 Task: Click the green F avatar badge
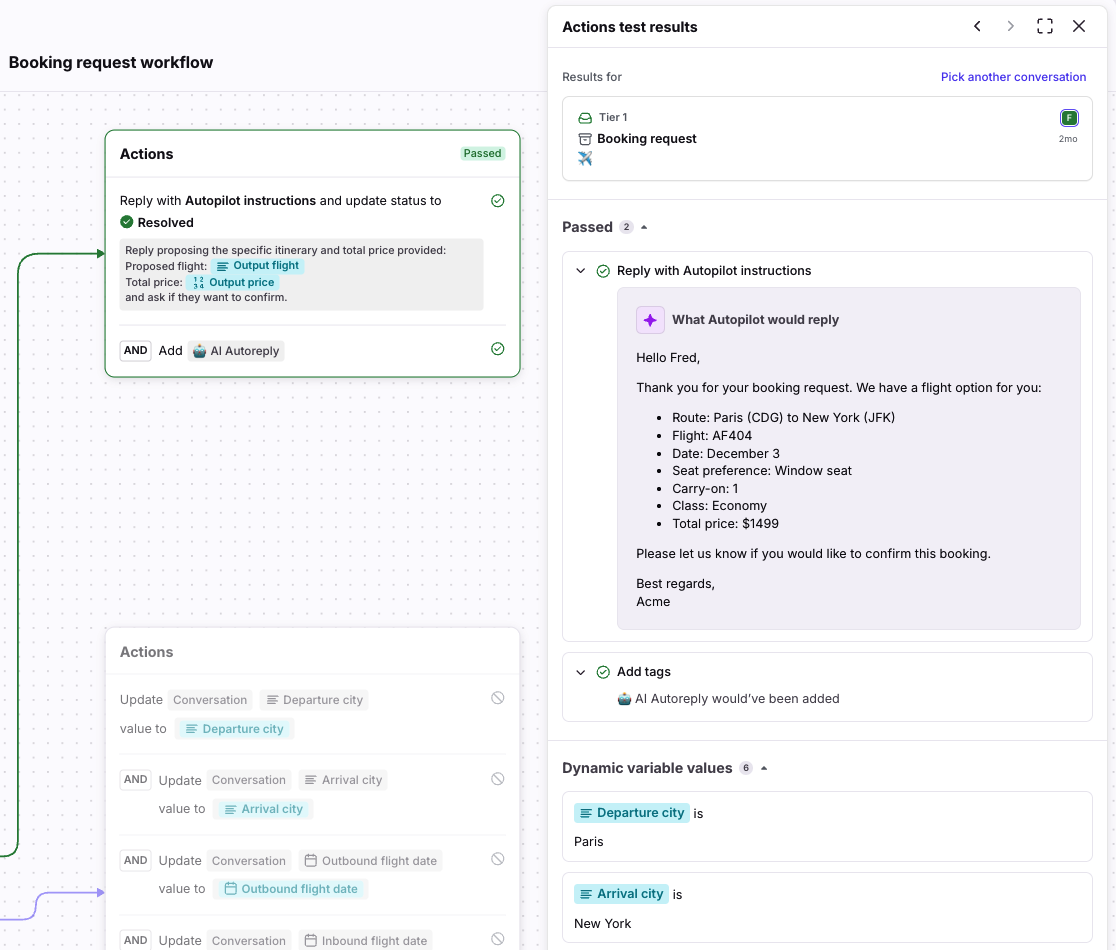click(1069, 118)
